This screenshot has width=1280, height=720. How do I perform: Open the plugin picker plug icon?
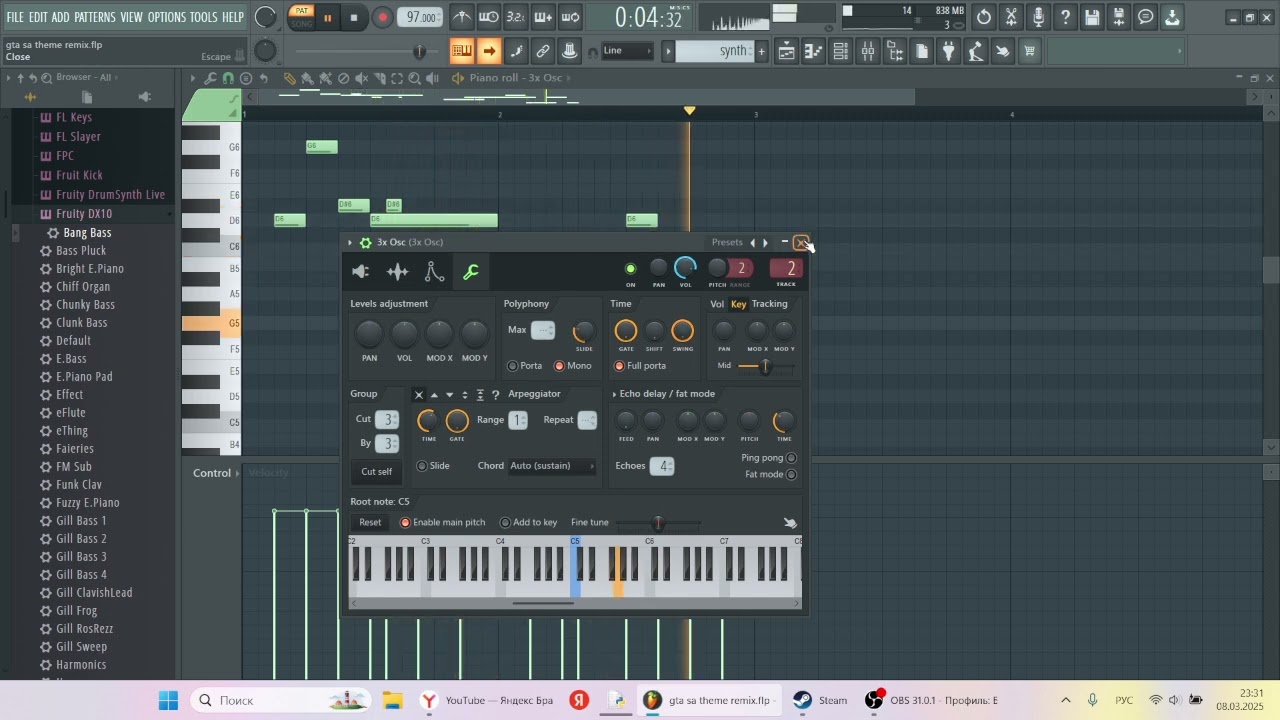point(949,51)
